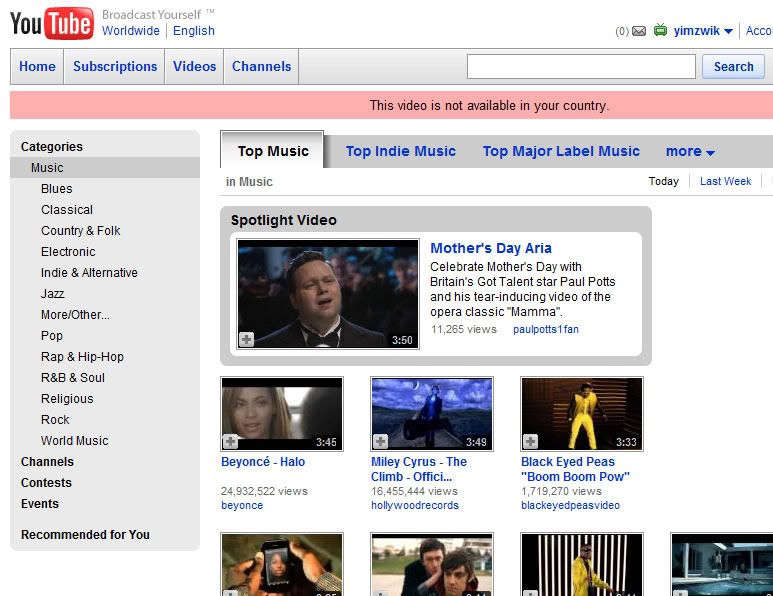Switch to the Top Indie Music tab
773x596 pixels.
pos(401,151)
